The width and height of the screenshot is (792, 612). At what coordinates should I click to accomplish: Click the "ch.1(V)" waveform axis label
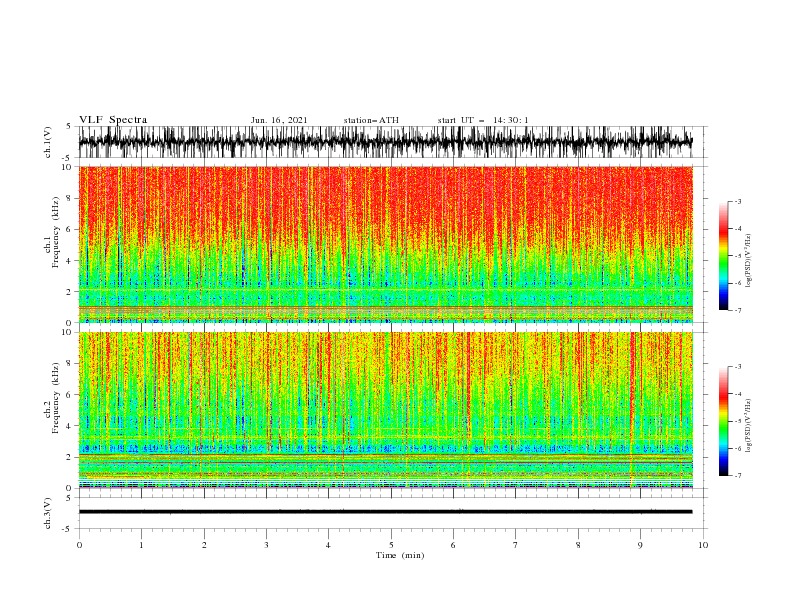(x=48, y=142)
